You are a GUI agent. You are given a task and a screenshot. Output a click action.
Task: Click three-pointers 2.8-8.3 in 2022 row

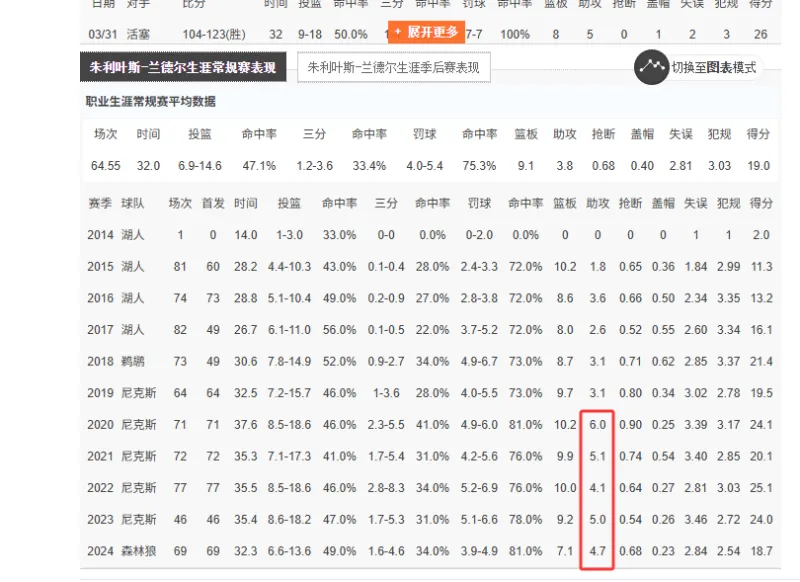[x=386, y=488]
